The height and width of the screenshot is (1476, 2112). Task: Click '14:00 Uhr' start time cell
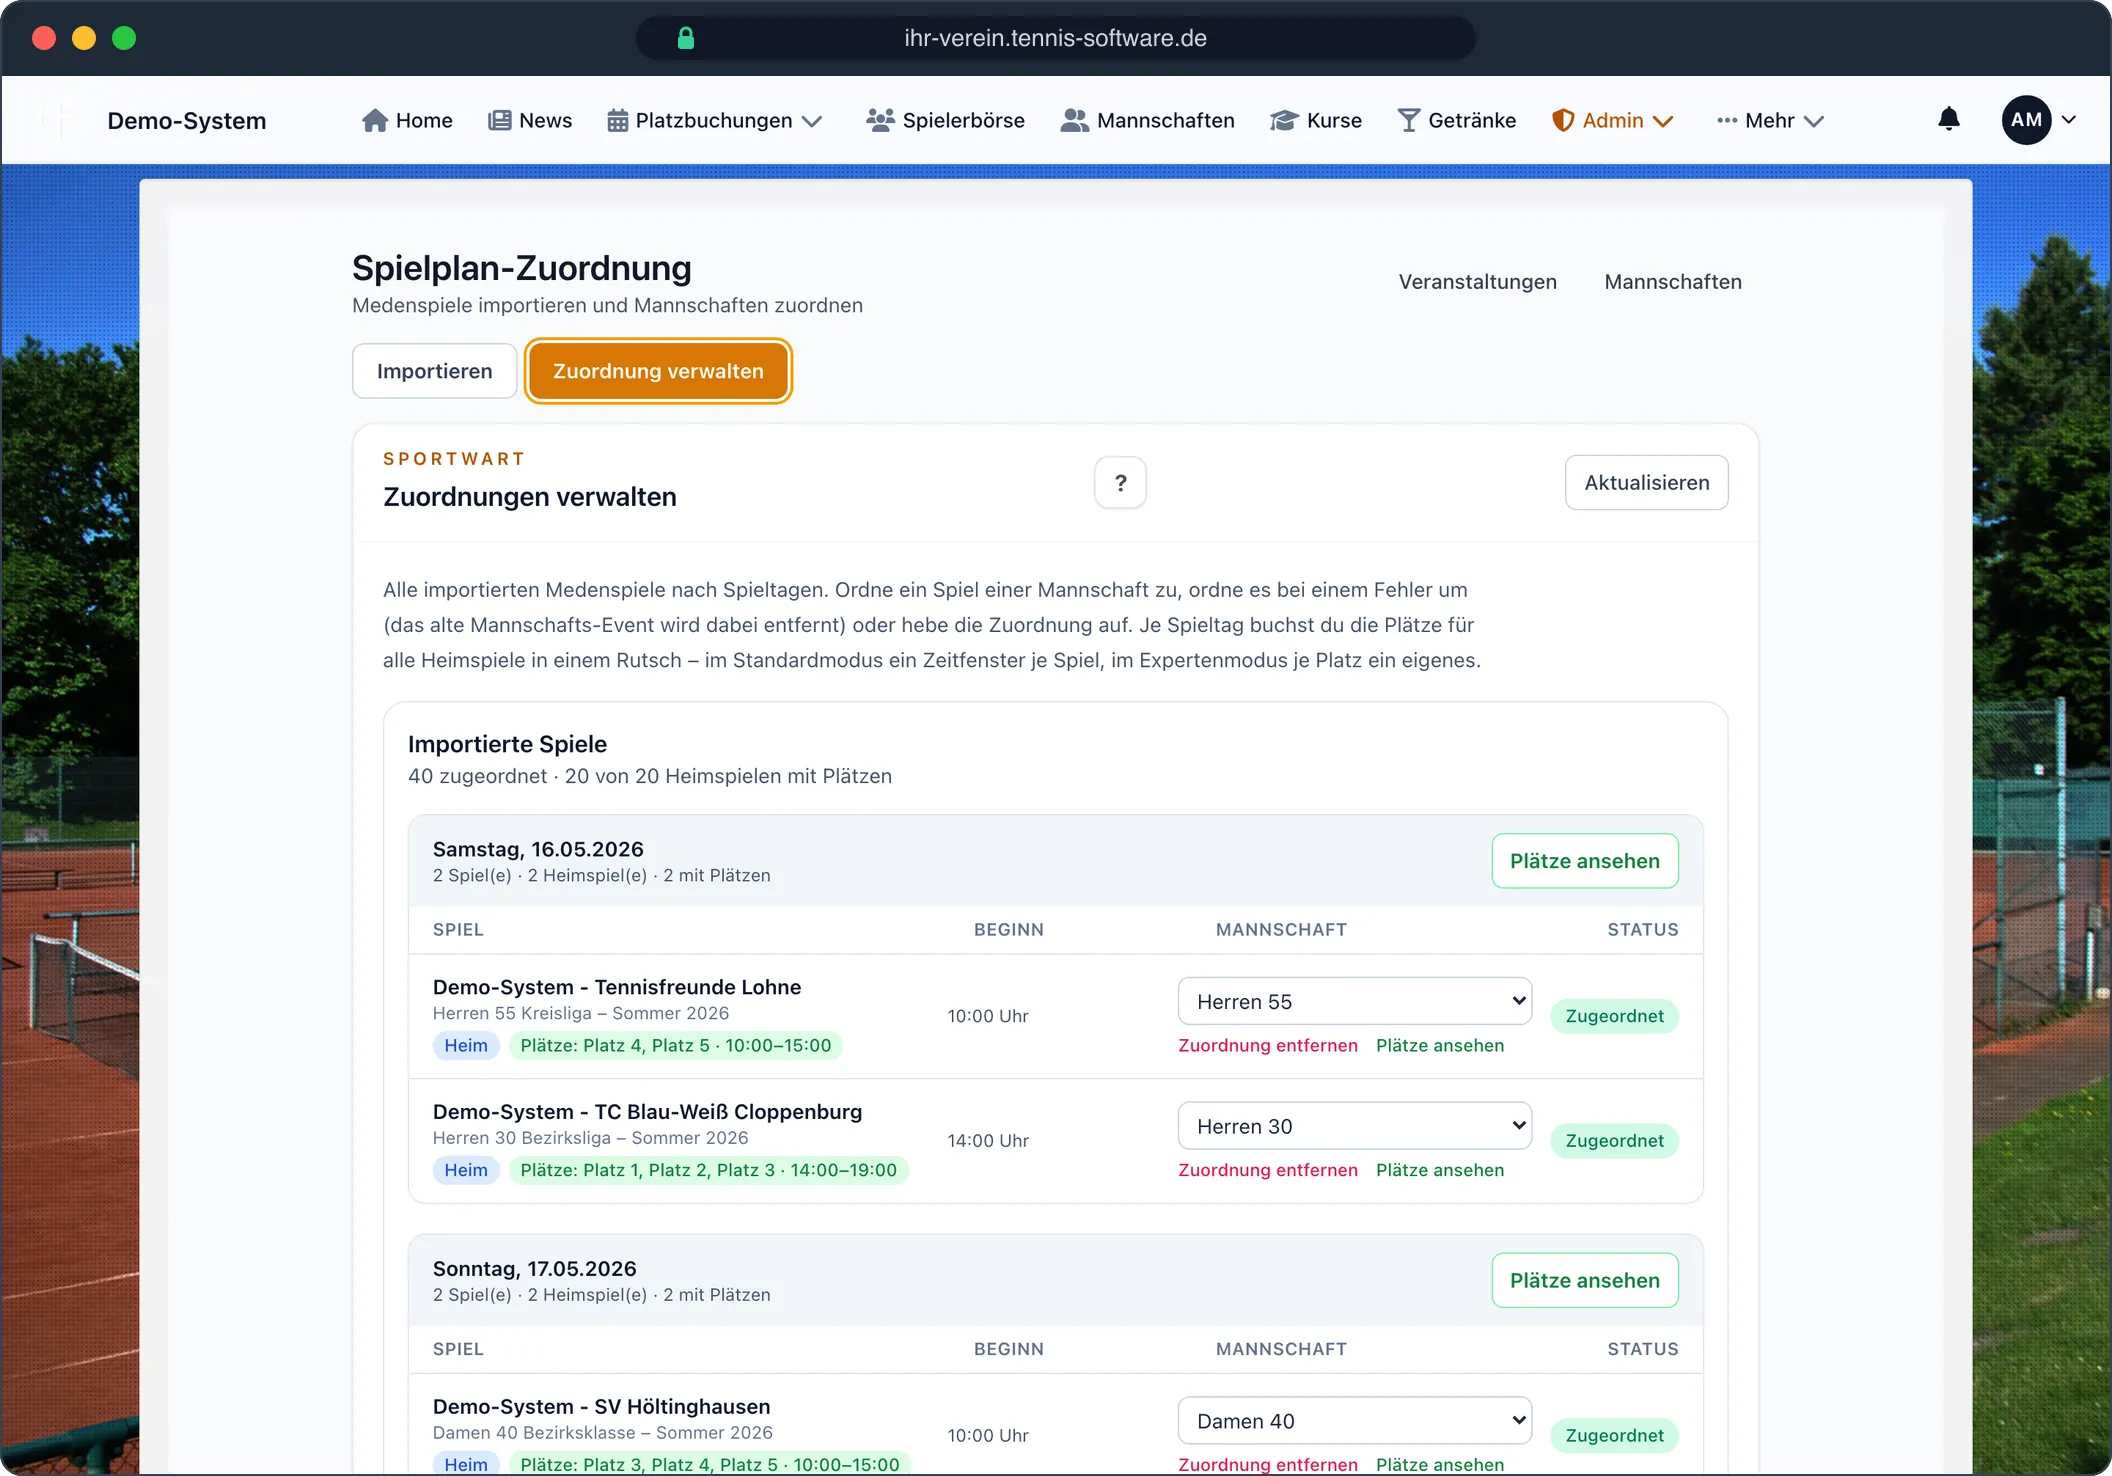[988, 1141]
